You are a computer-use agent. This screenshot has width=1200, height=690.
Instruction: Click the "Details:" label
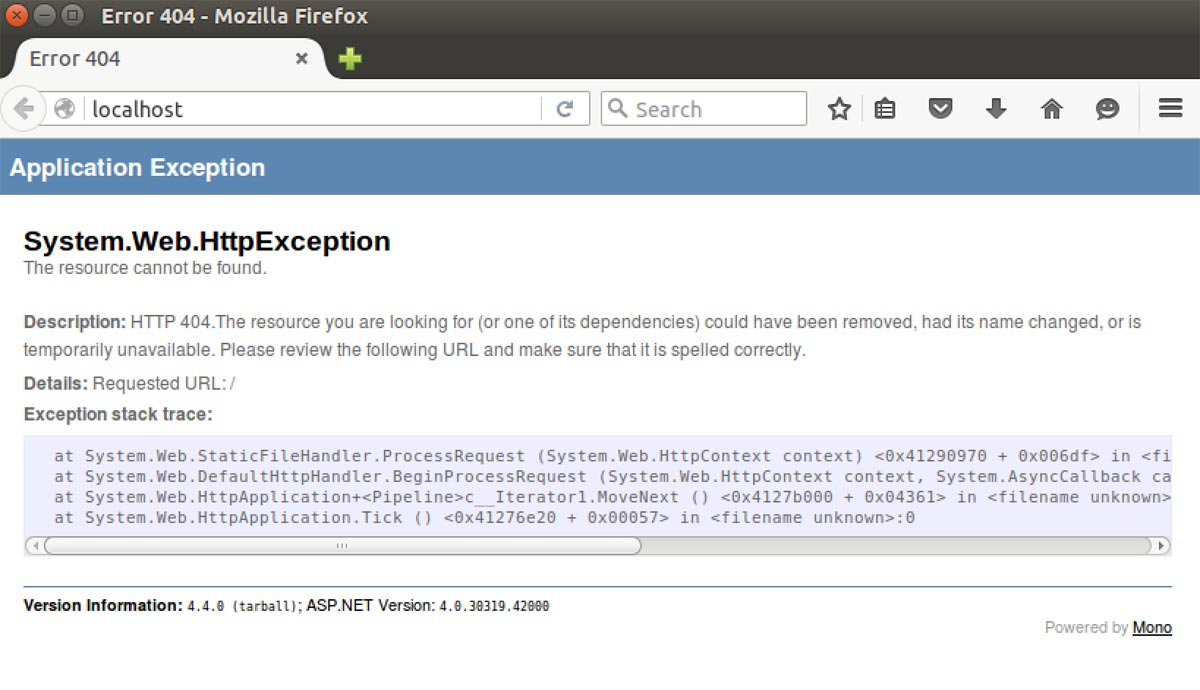(56, 383)
